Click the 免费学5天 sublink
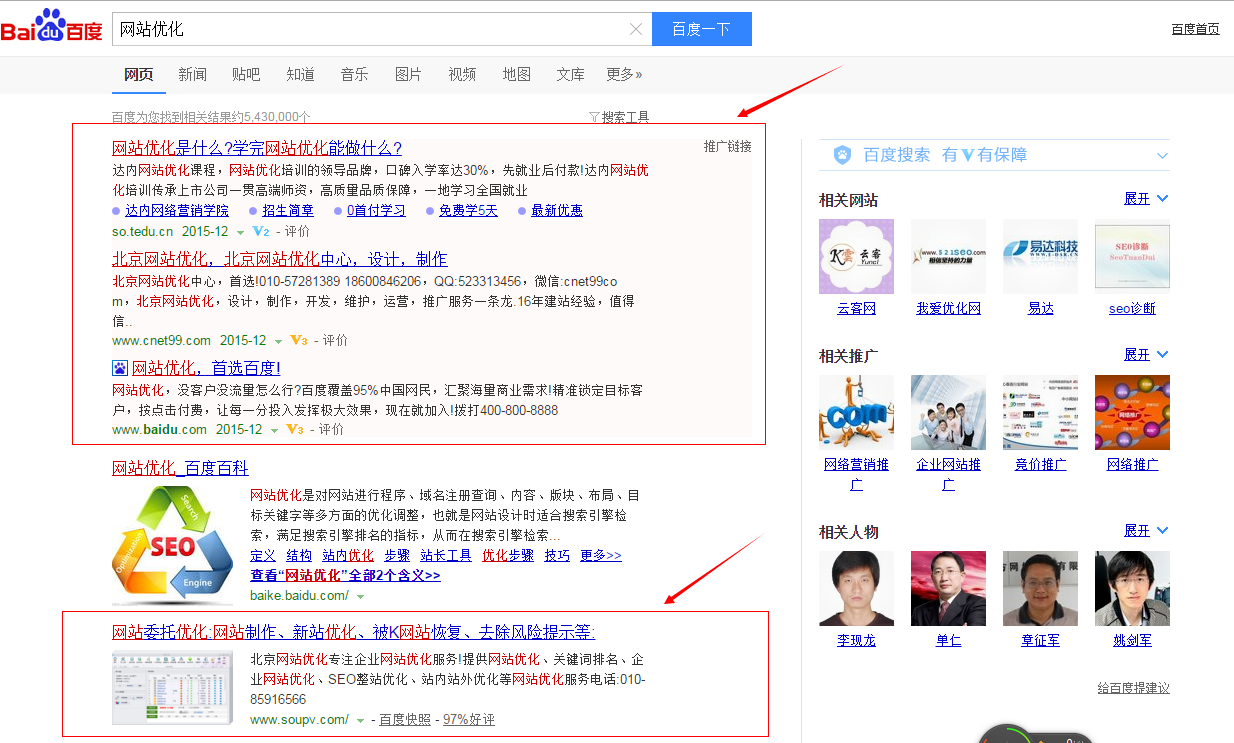The width and height of the screenshot is (1234, 743). point(468,210)
